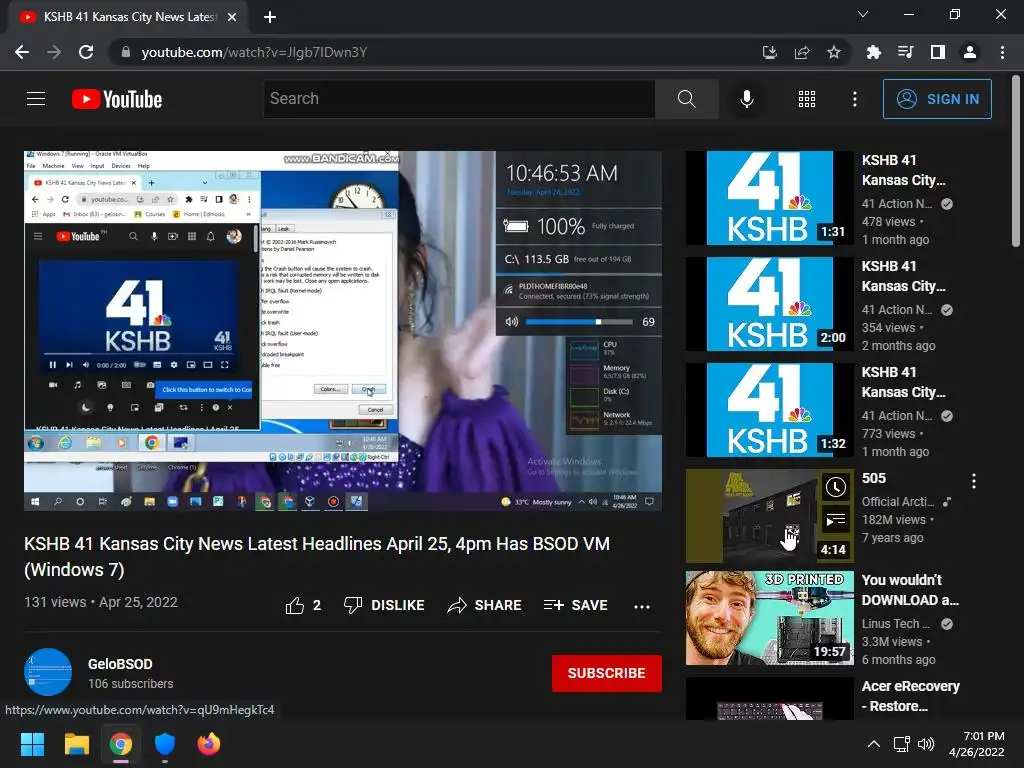Reload the page
Screen dimensions: 1024x768
86,52
